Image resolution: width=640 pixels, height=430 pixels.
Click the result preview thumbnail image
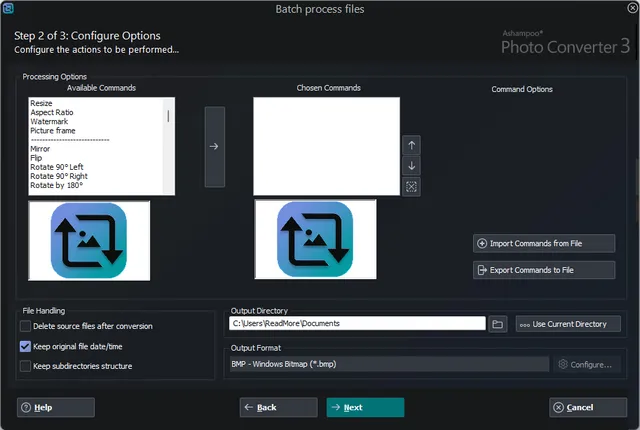[315, 240]
